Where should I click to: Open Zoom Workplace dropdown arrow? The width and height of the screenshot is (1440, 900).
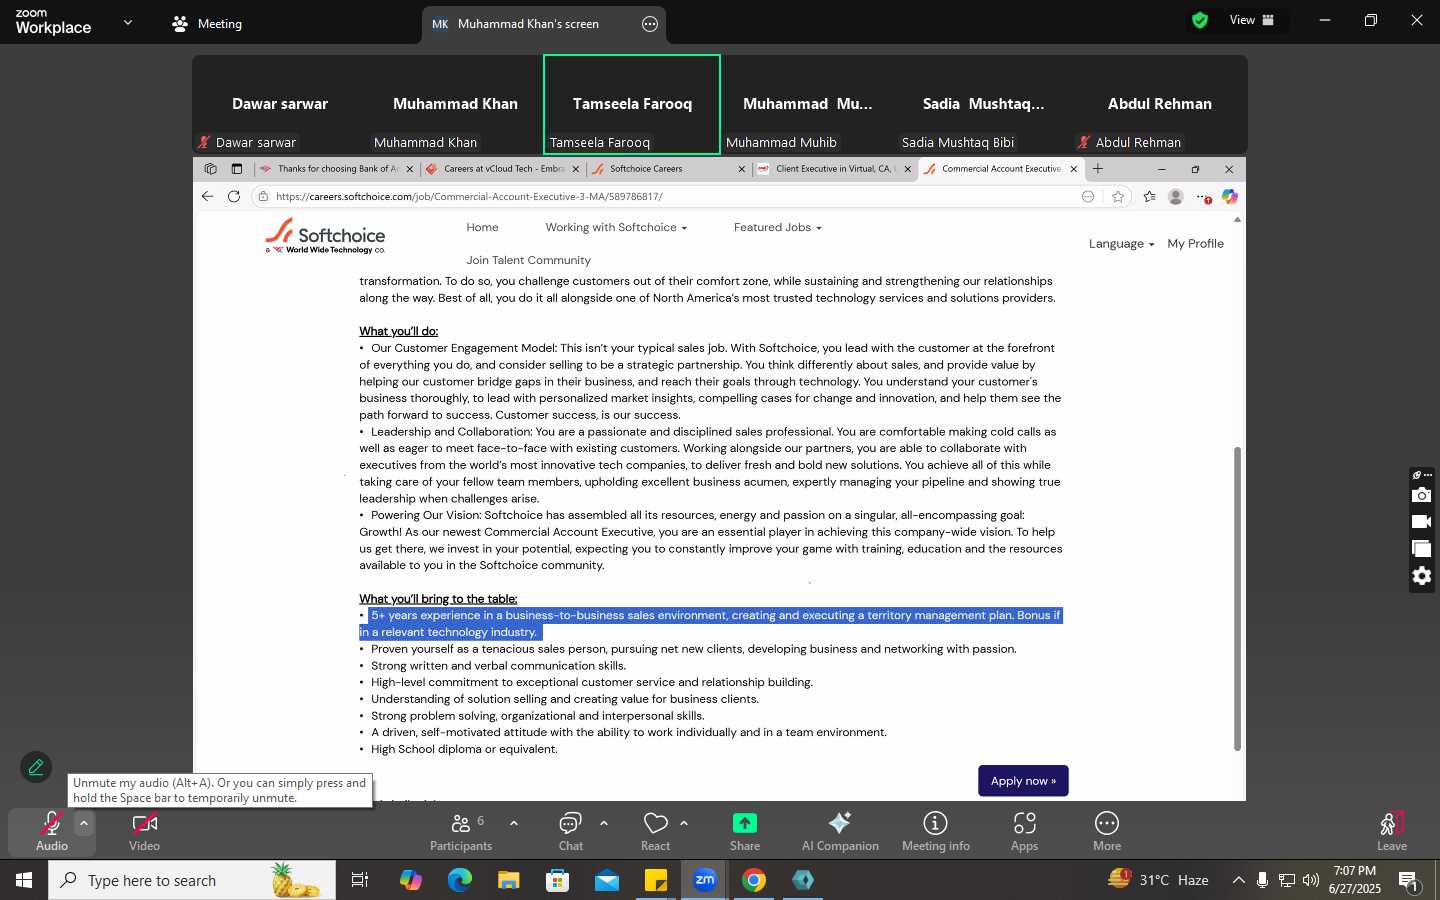(128, 22)
